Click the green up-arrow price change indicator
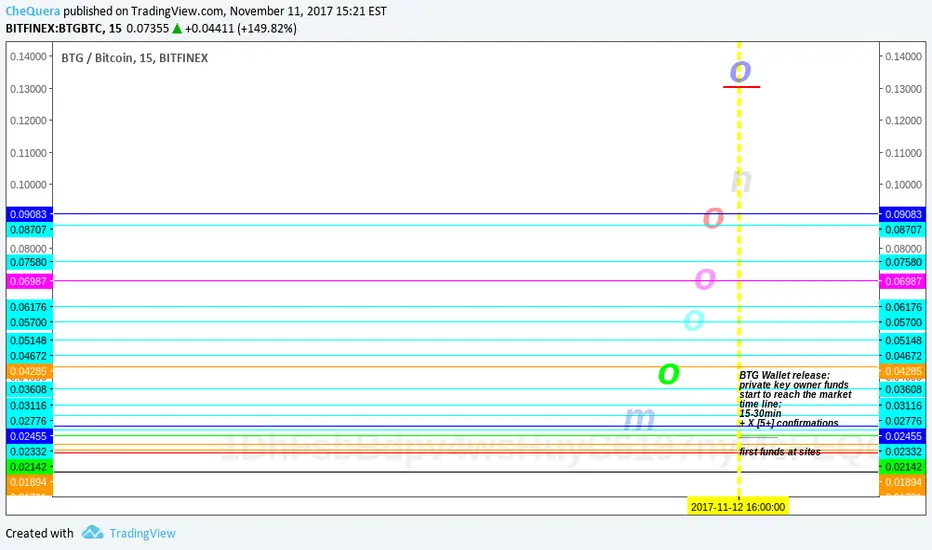The image size is (932, 550). point(177,29)
